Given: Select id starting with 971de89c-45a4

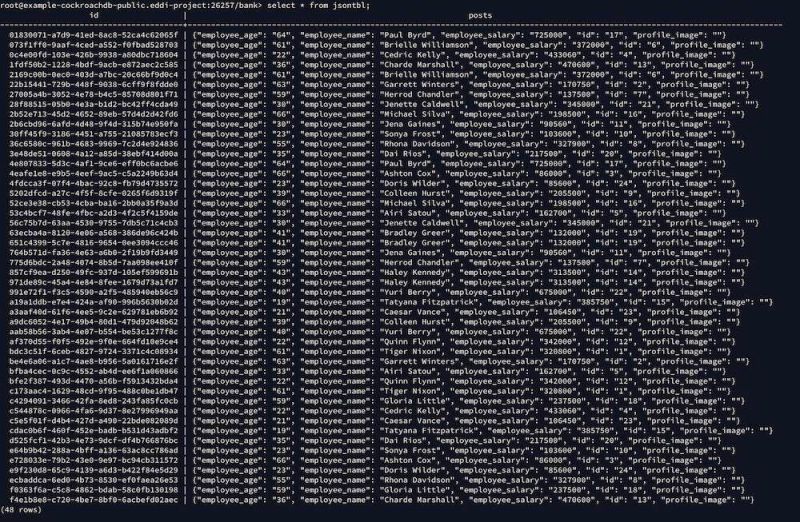Looking at the screenshot, I should pos(93,282).
